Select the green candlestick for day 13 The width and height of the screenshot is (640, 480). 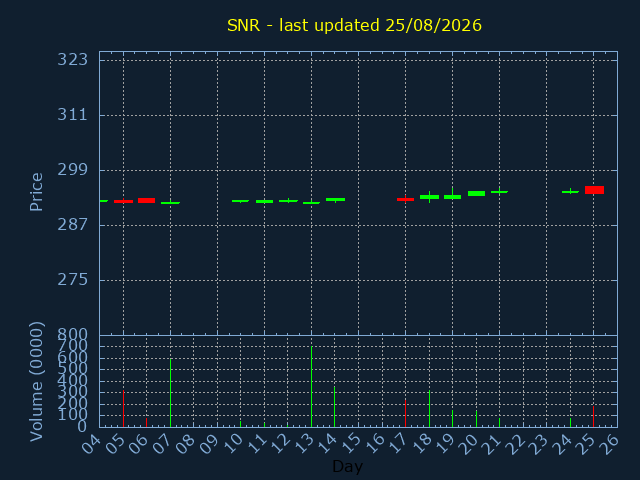[x=311, y=203]
